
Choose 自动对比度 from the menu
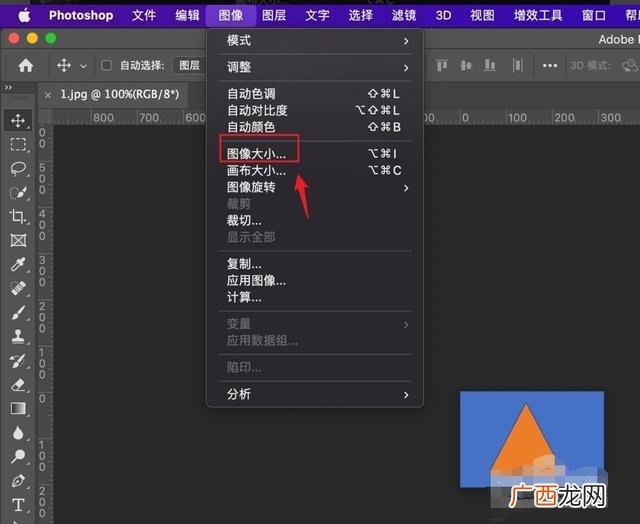(315, 110)
